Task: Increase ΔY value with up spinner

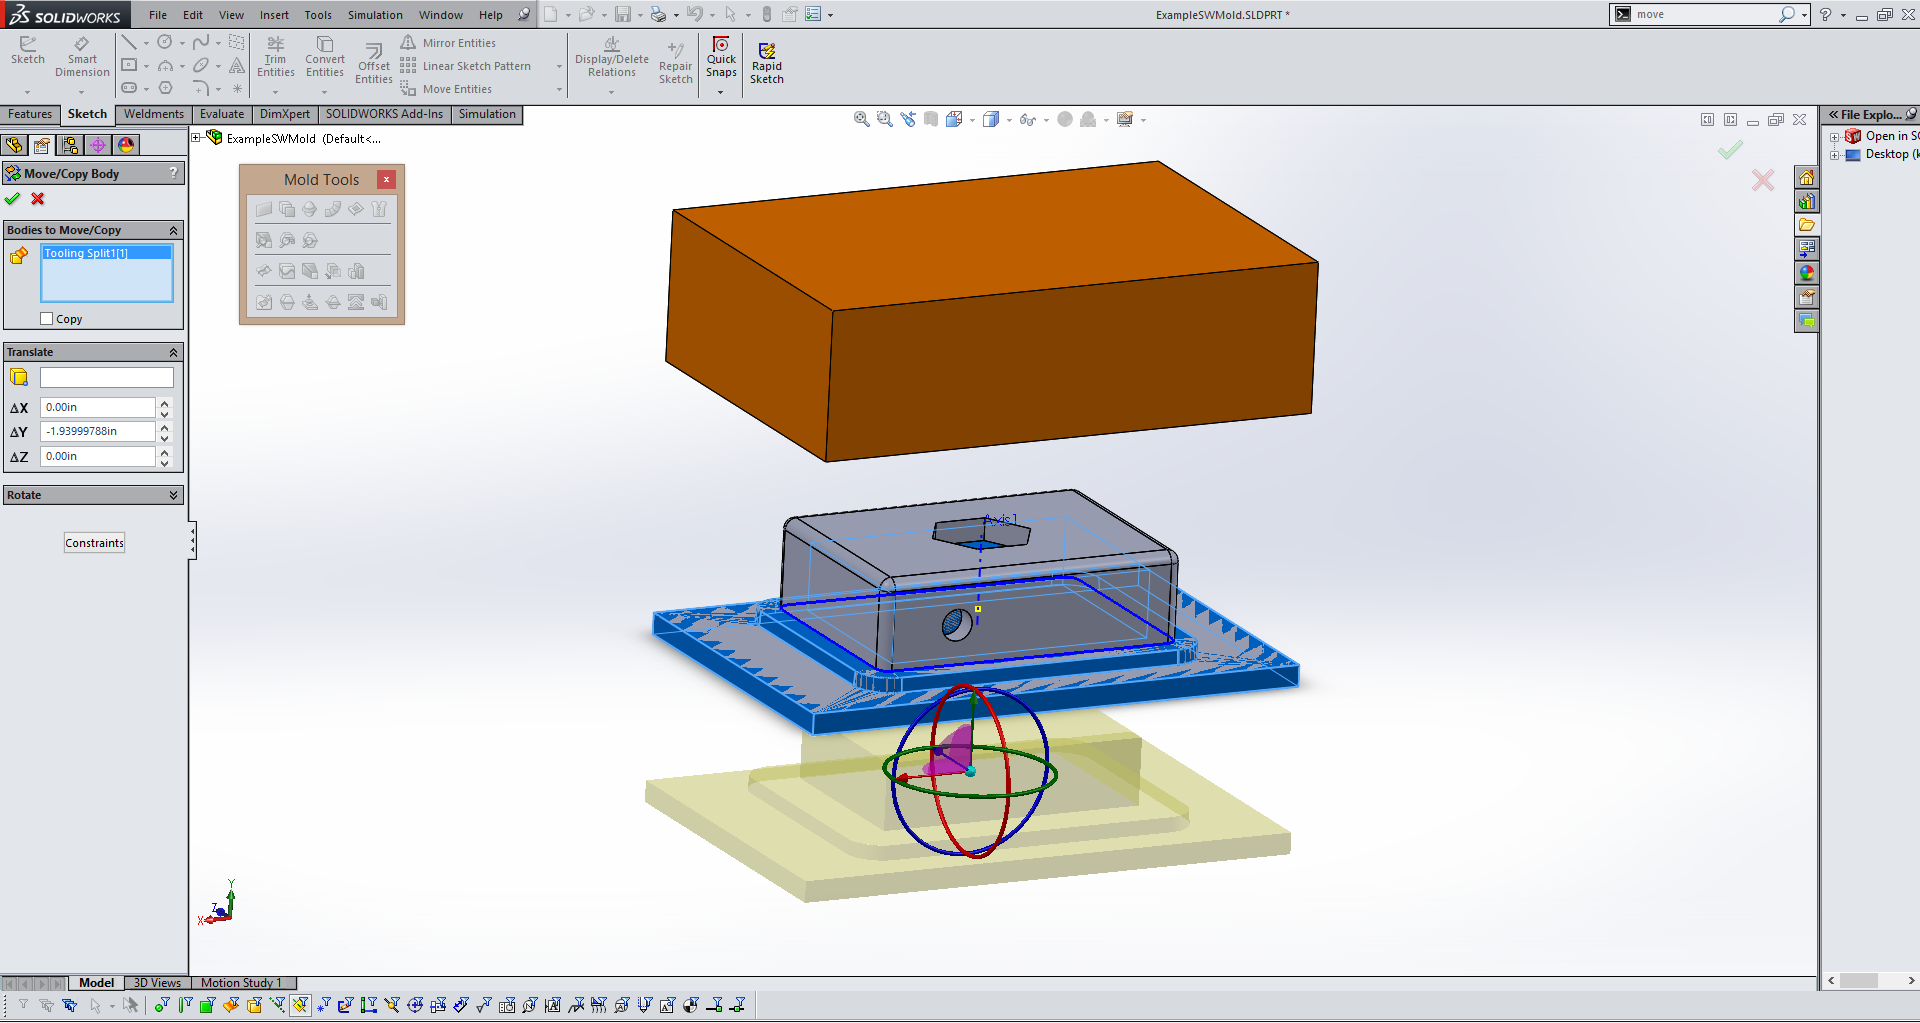Action: tap(165, 426)
